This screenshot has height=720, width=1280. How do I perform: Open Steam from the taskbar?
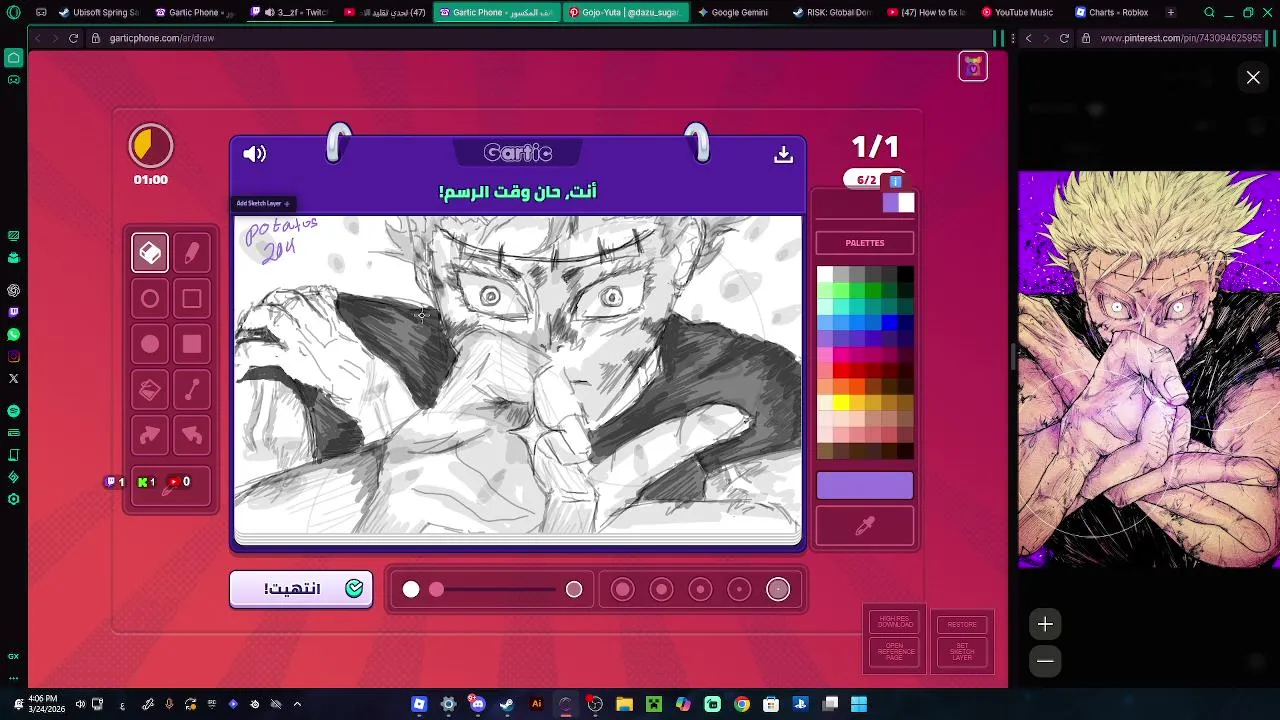click(507, 704)
